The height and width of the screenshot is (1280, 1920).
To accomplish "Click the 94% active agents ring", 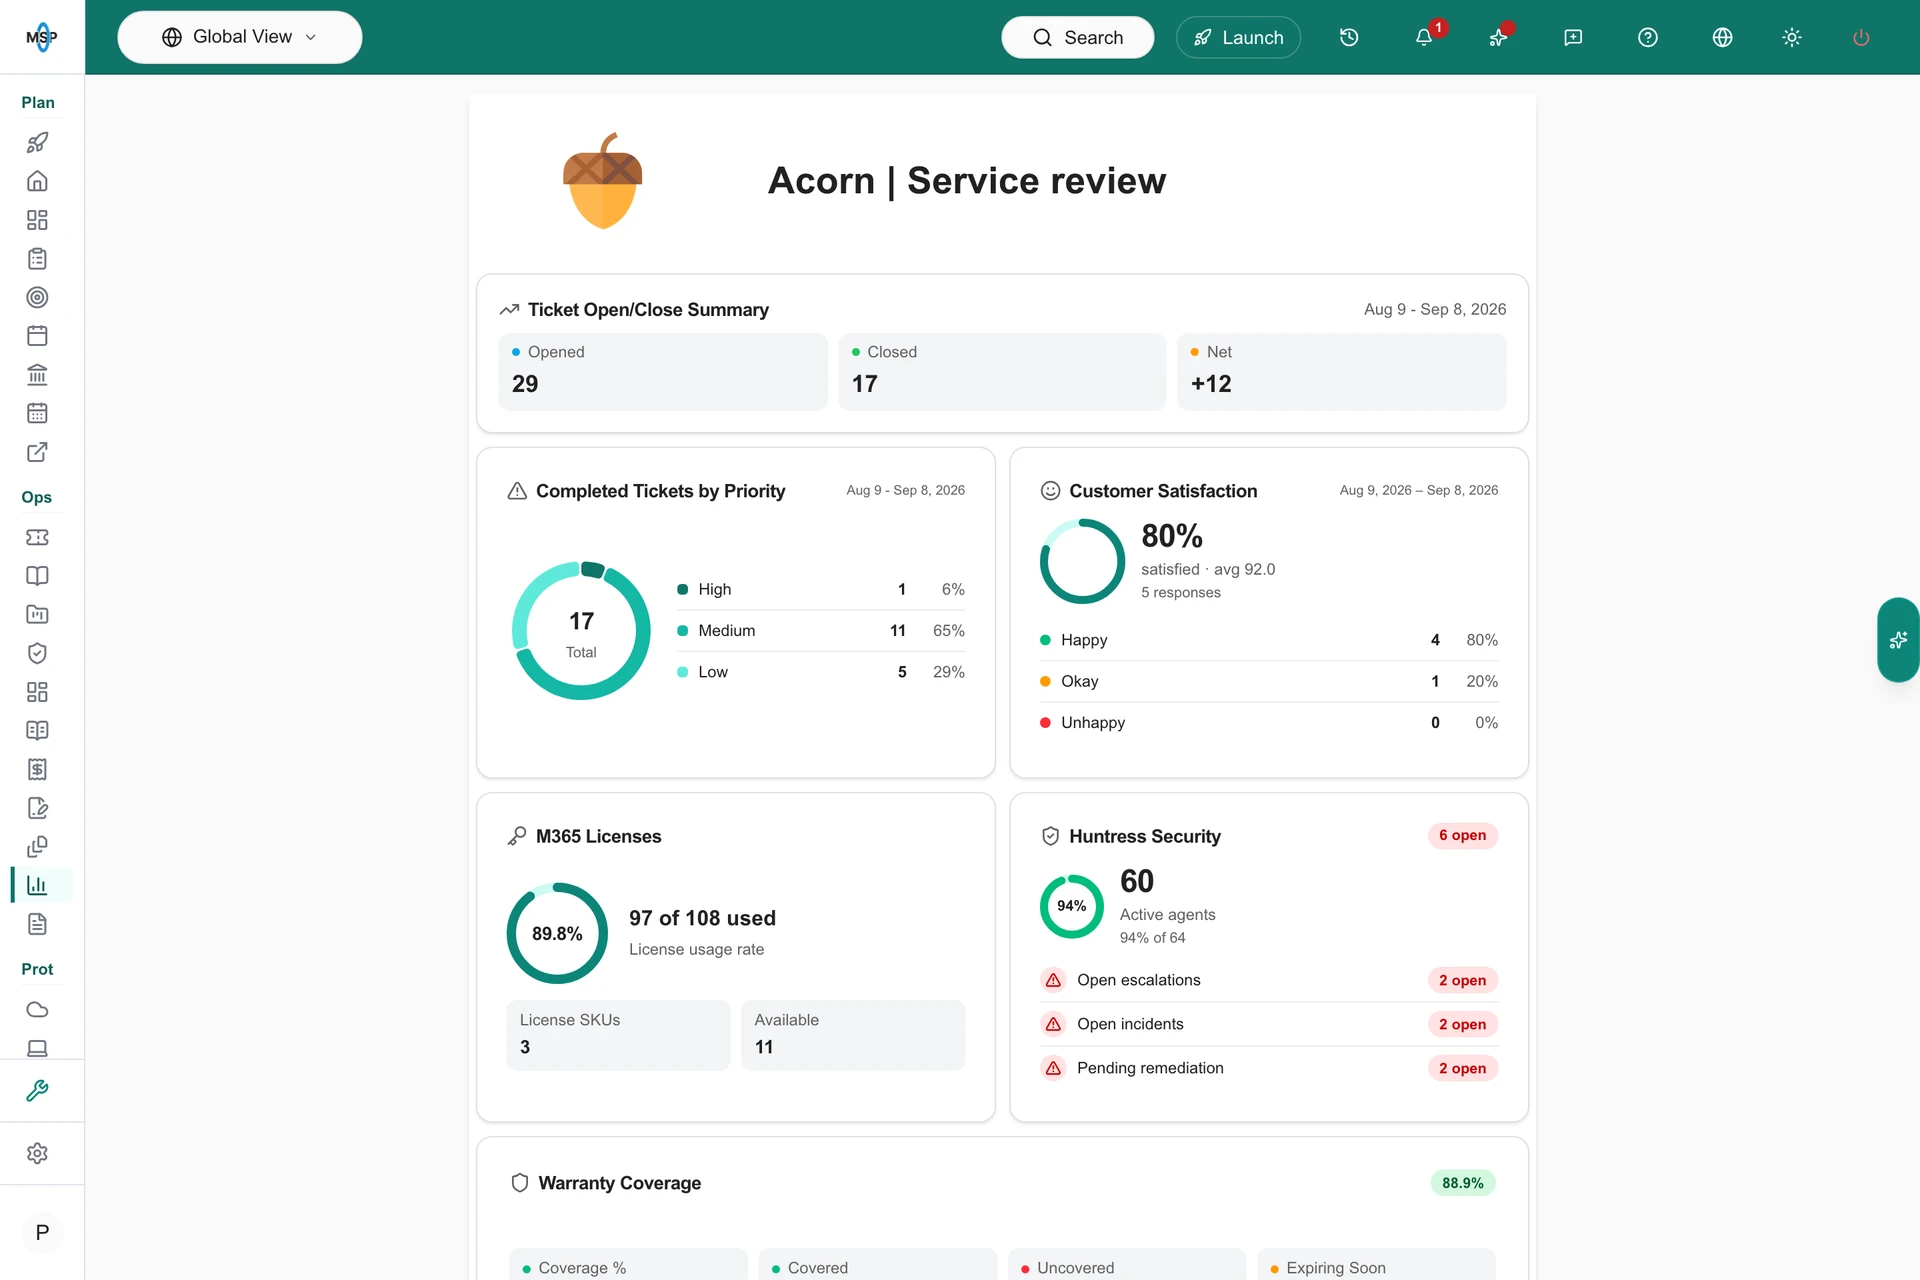I will point(1072,906).
